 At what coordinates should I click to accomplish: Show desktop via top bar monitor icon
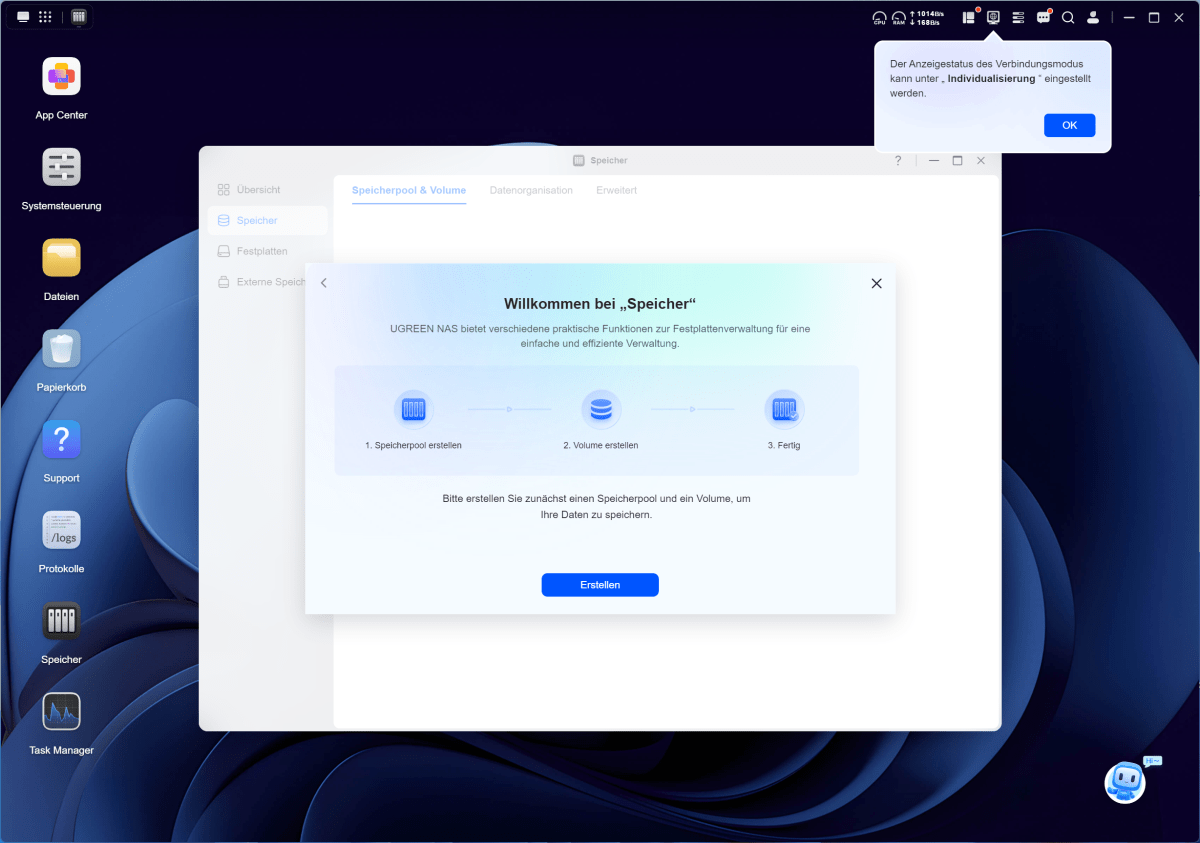[23, 17]
